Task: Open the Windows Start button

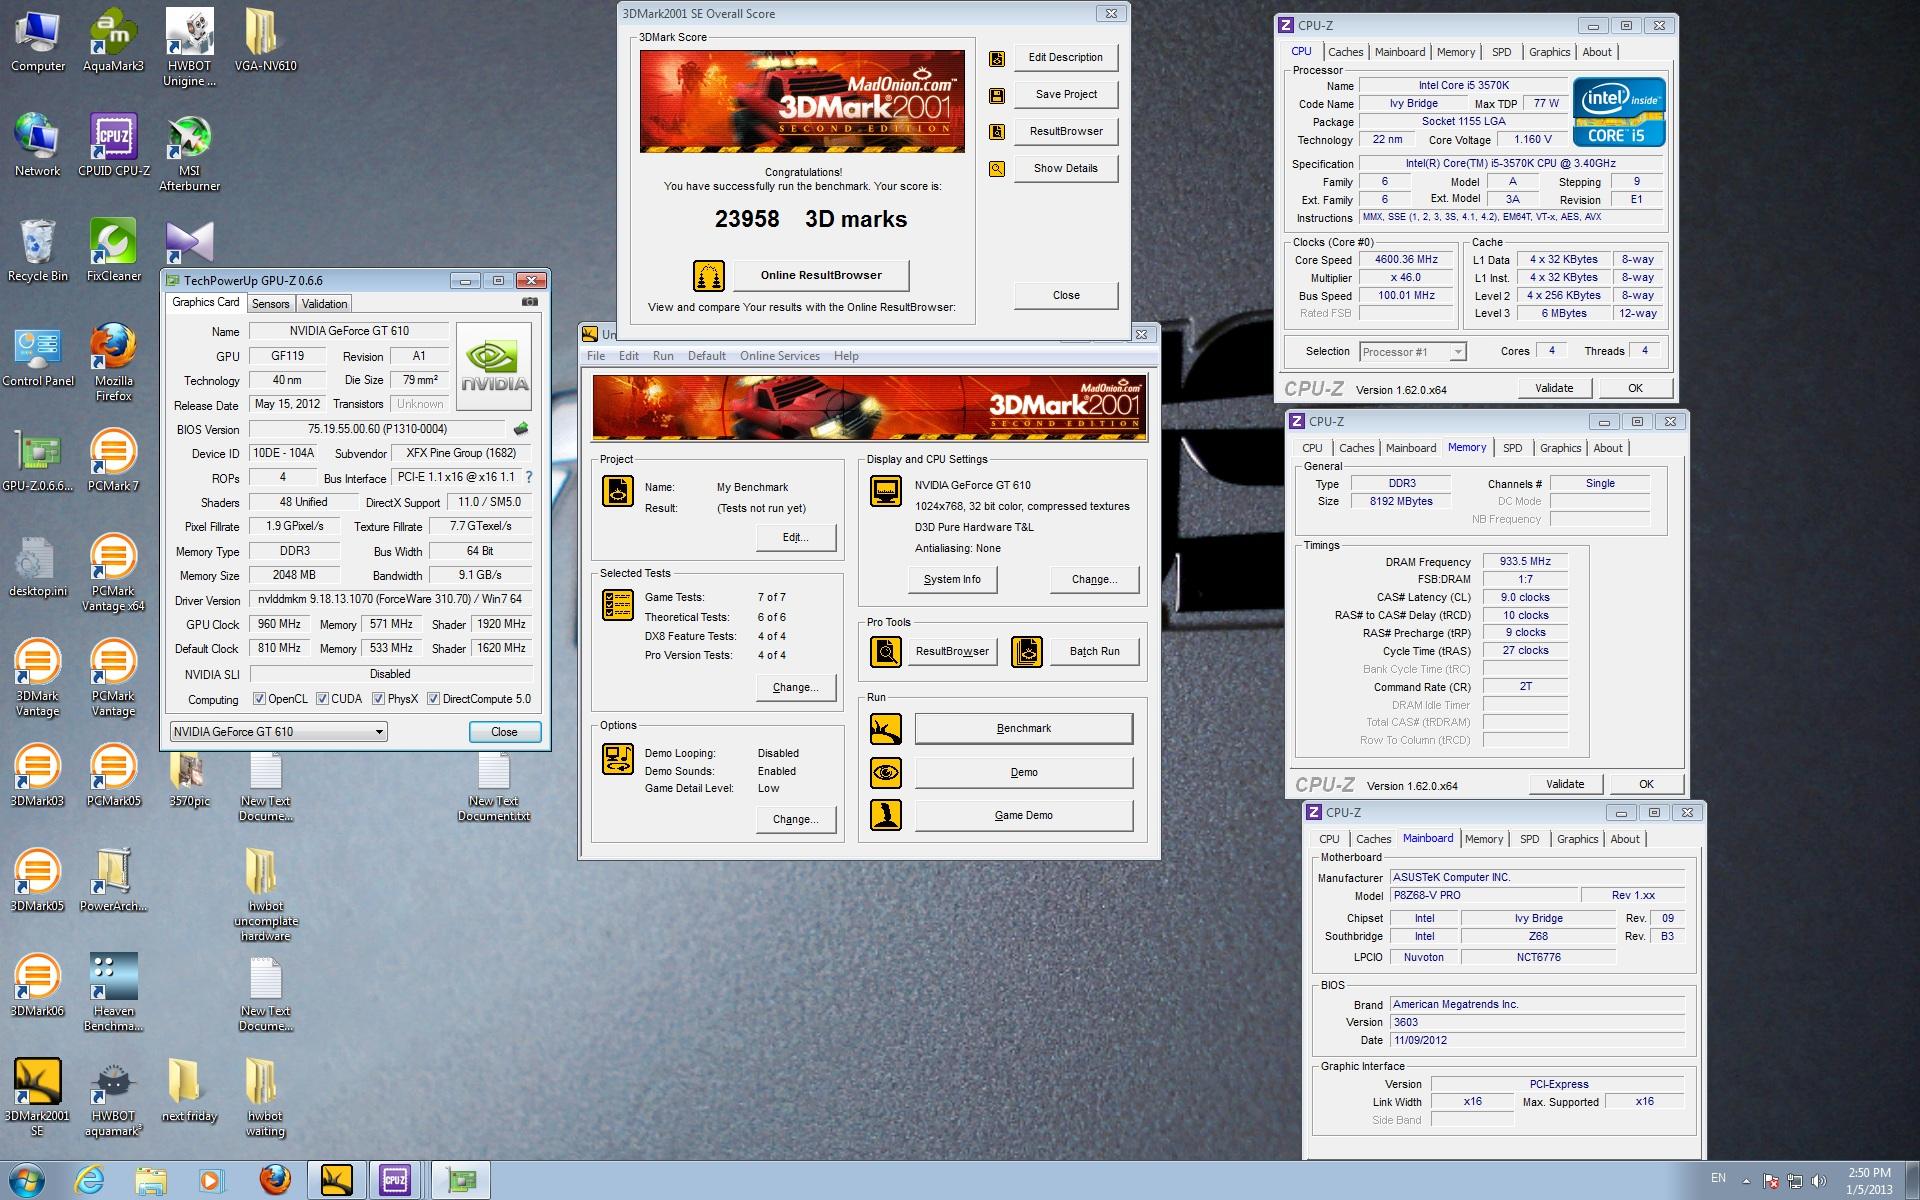Action: point(26,1180)
